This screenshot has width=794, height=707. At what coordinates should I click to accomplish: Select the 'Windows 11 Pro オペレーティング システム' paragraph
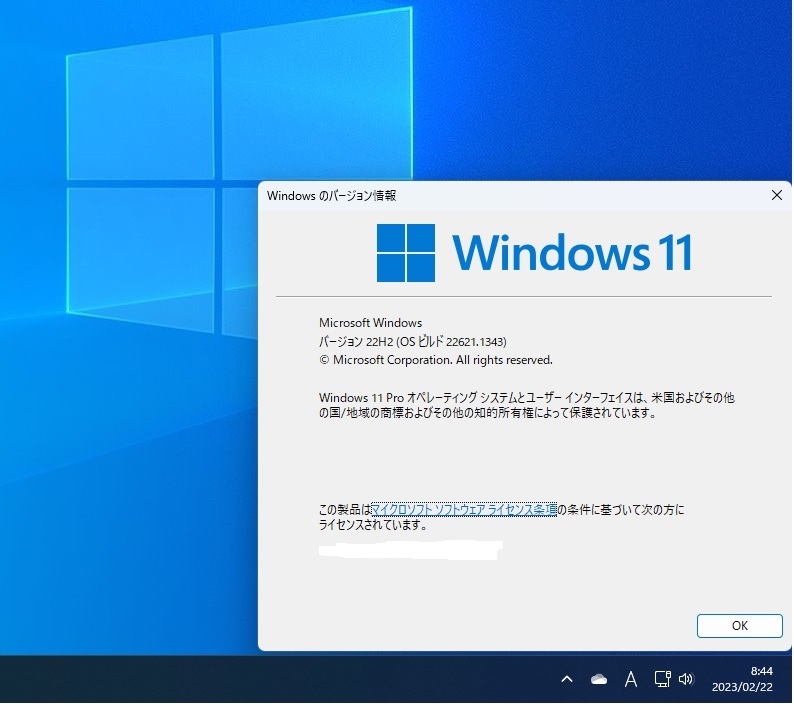527,405
